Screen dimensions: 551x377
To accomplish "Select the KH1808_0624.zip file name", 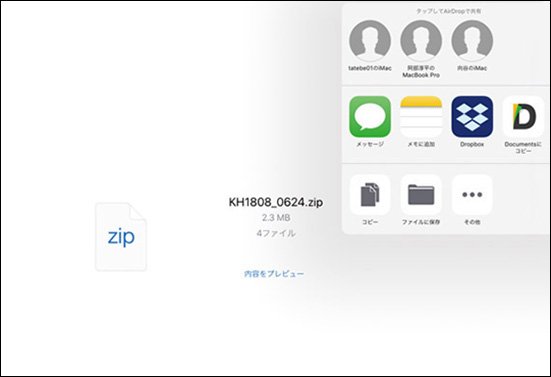I will [x=276, y=202].
